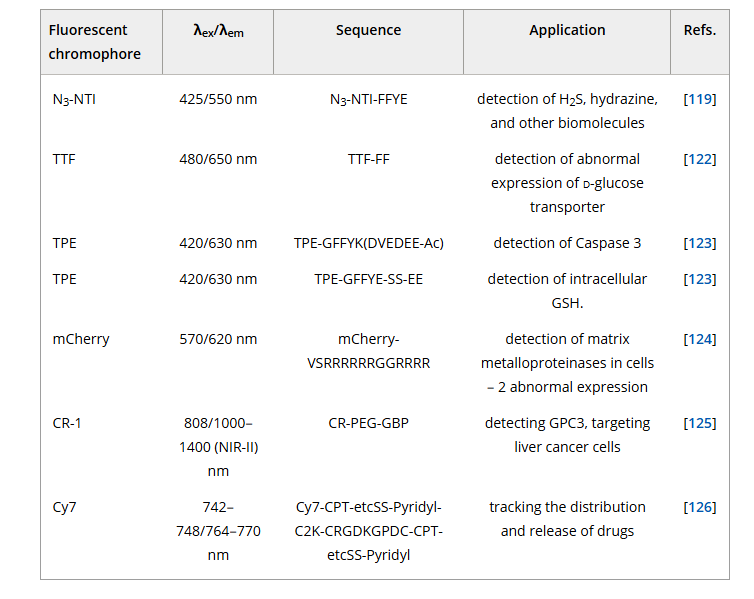Select the TPE-GFFYE-SS-EE sequence text
Screen dimensions: 754x599
pos(368,279)
